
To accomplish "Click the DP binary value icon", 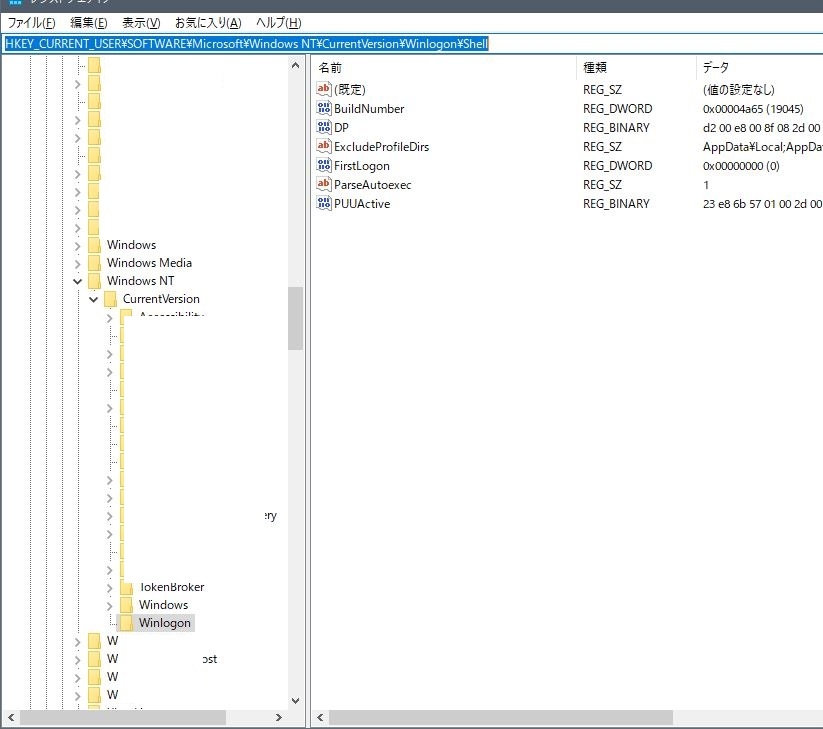I will tap(323, 127).
